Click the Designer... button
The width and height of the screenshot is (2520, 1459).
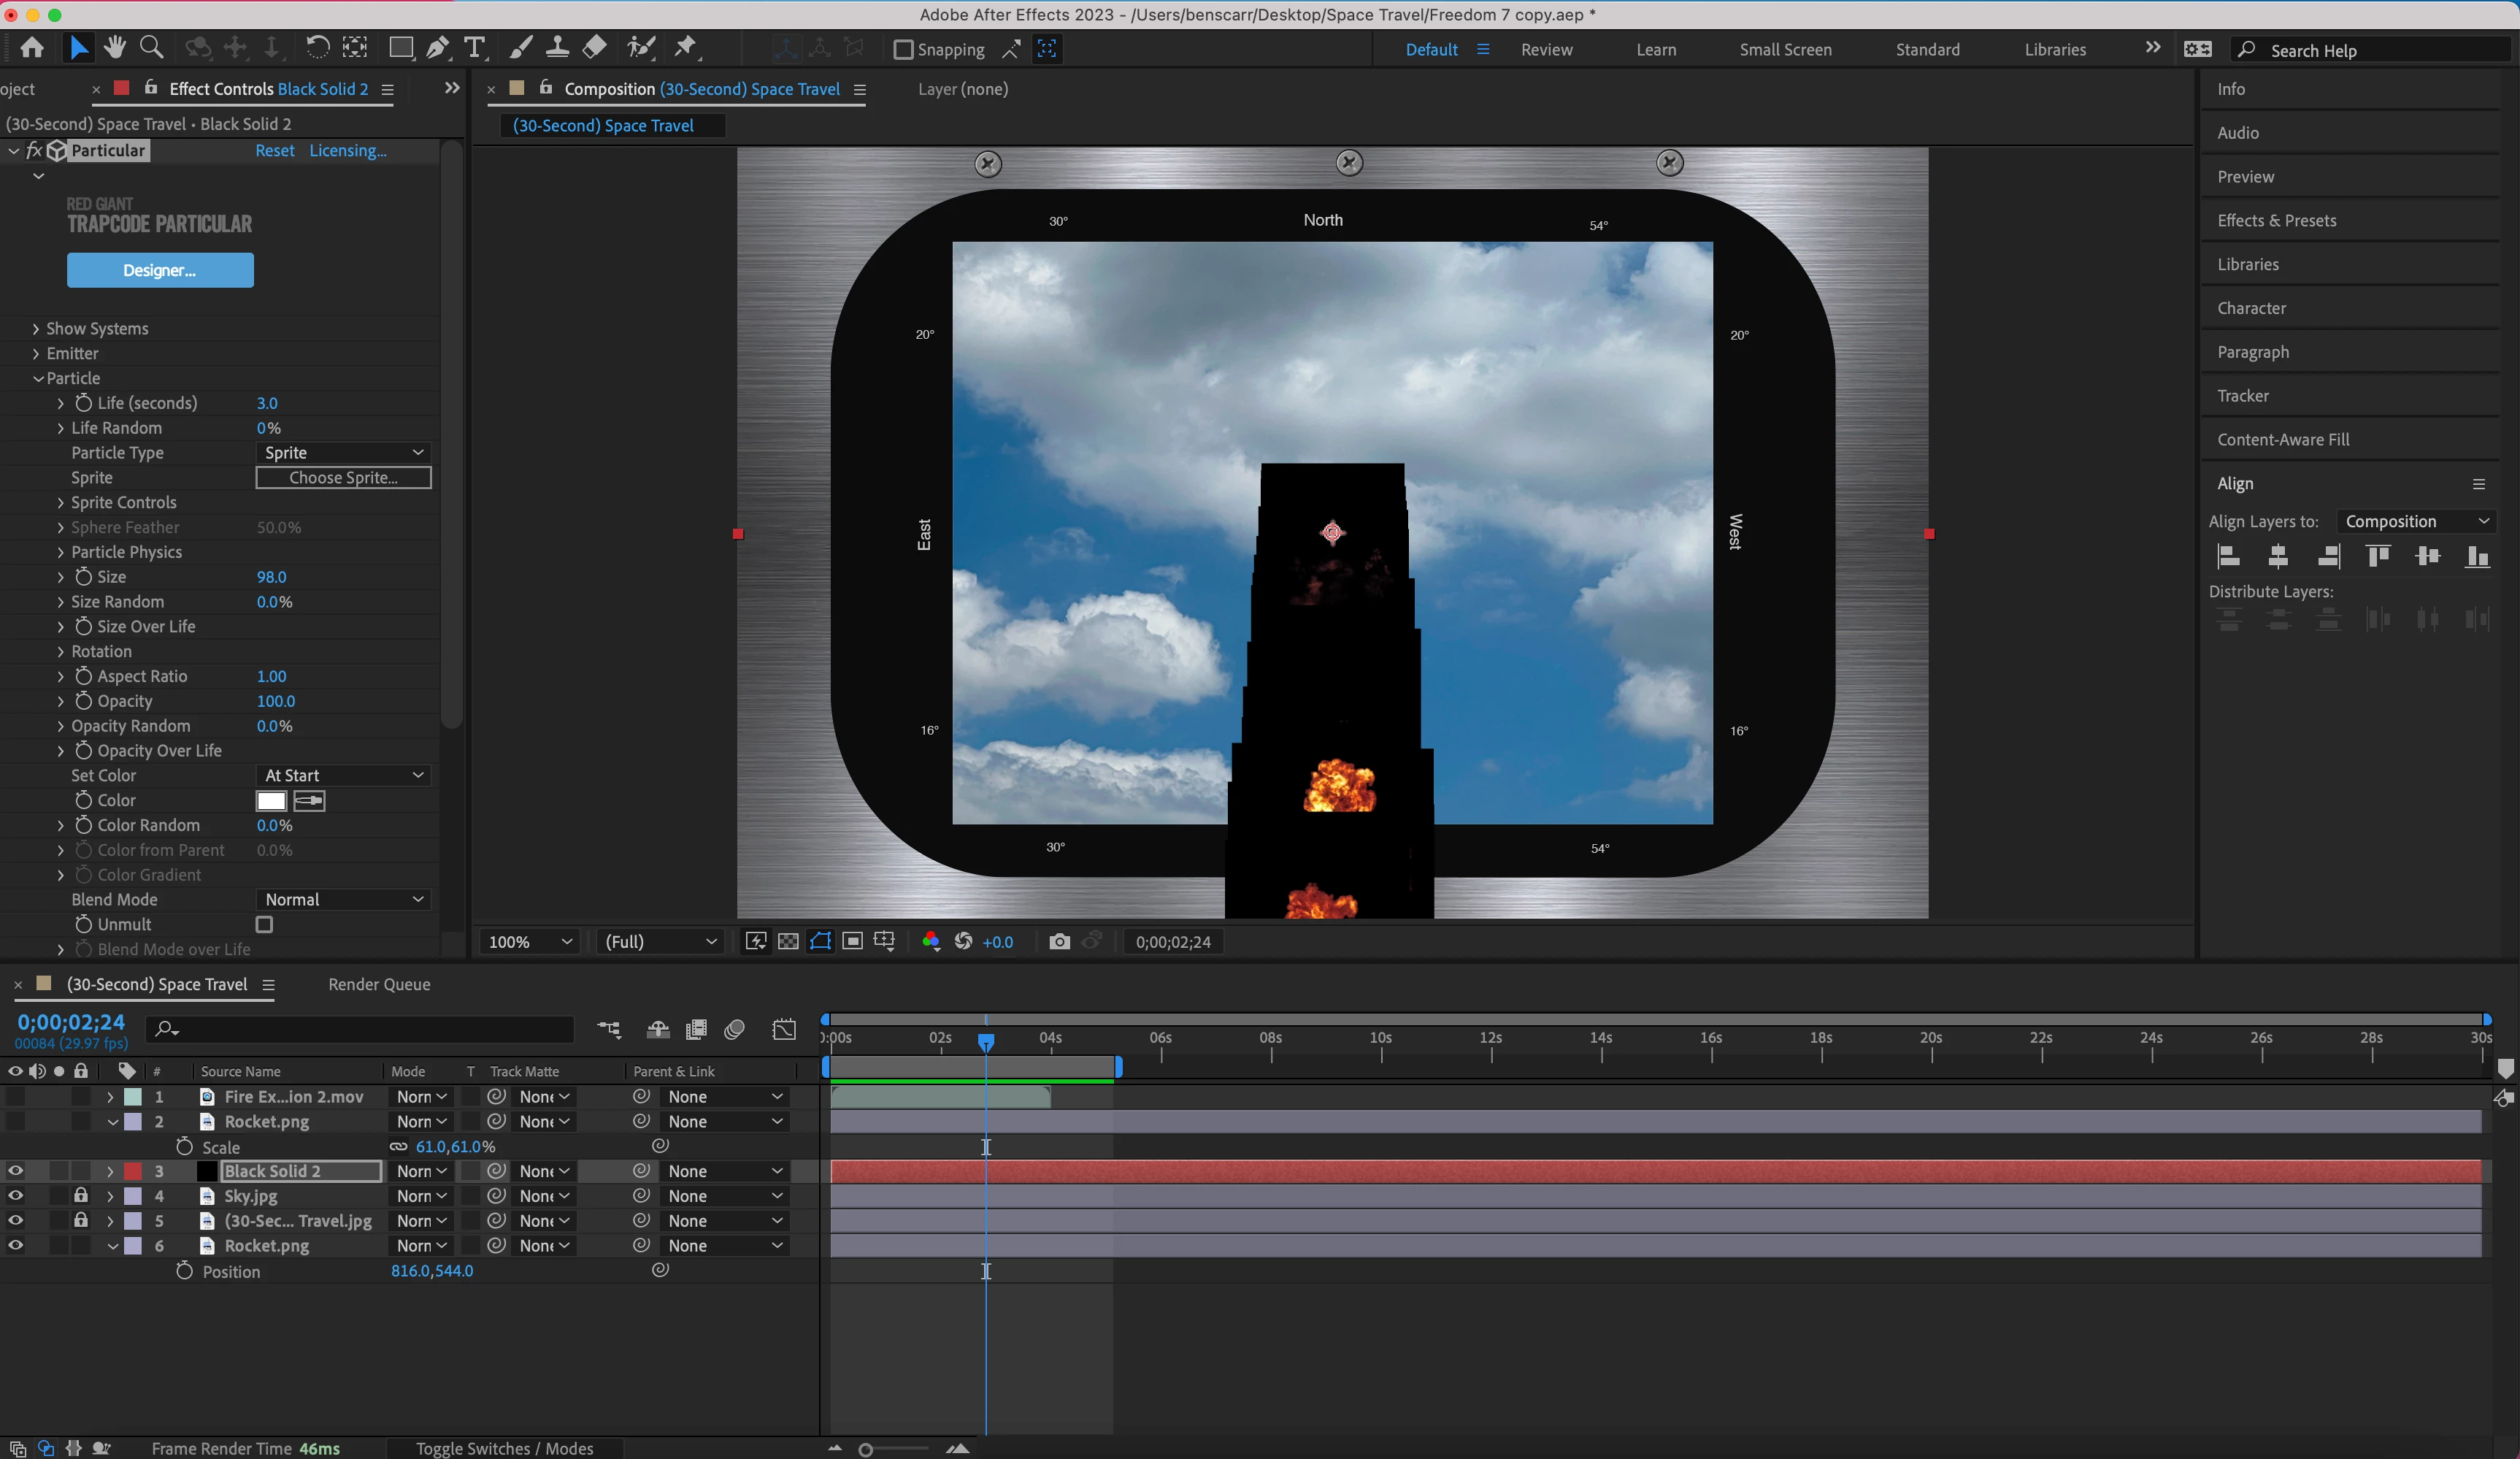(x=160, y=270)
